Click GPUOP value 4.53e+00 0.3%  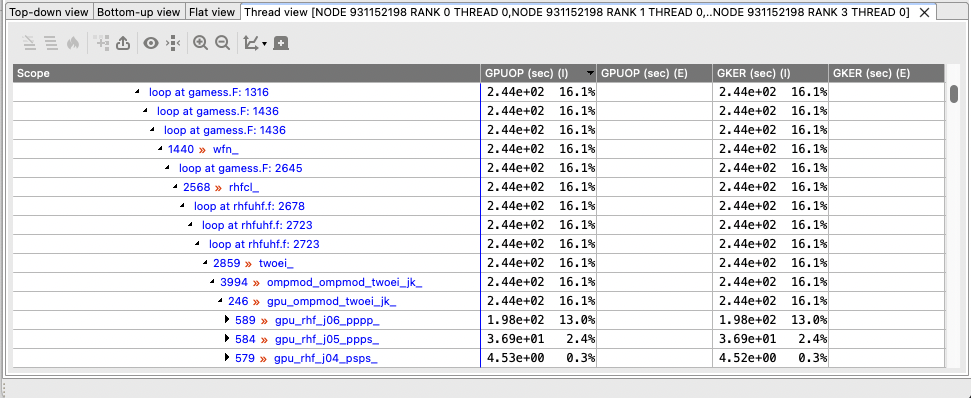tap(541, 358)
